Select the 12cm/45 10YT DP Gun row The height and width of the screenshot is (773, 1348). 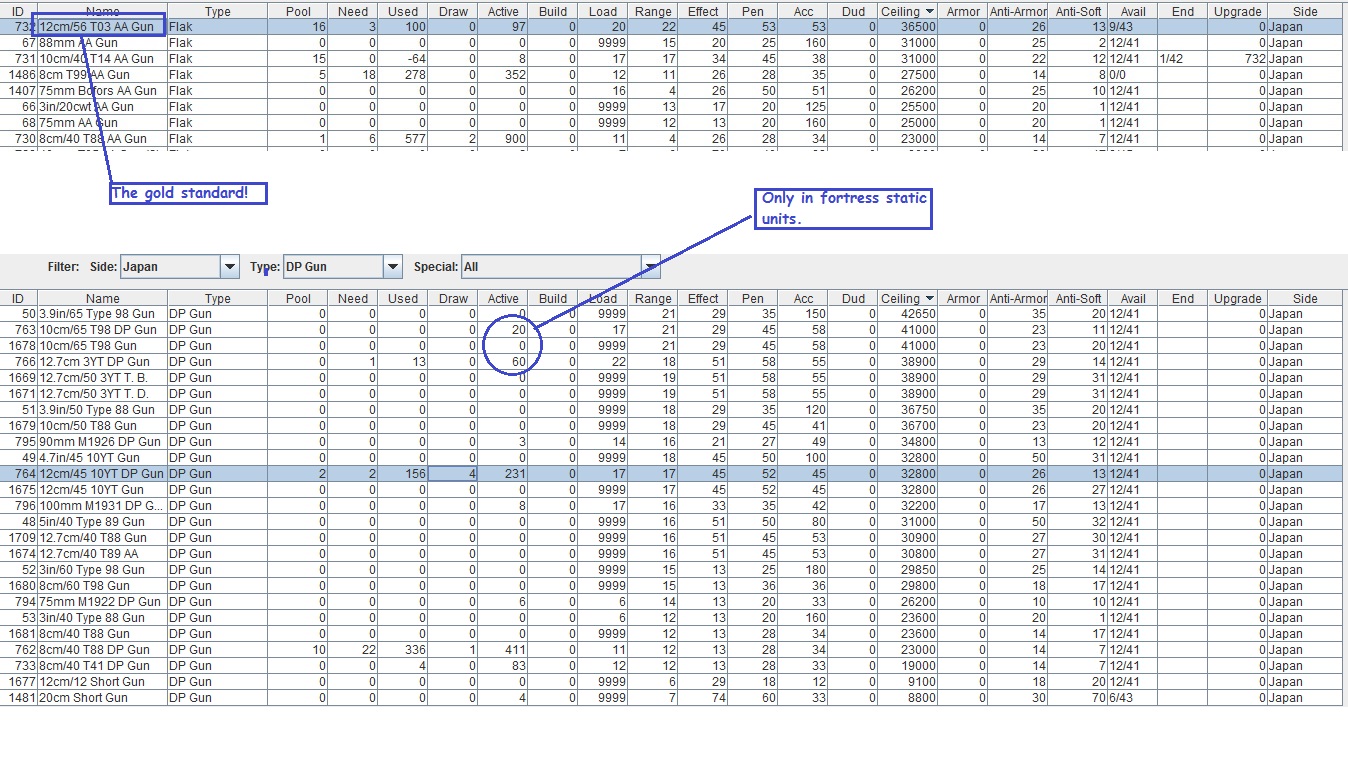pos(671,474)
